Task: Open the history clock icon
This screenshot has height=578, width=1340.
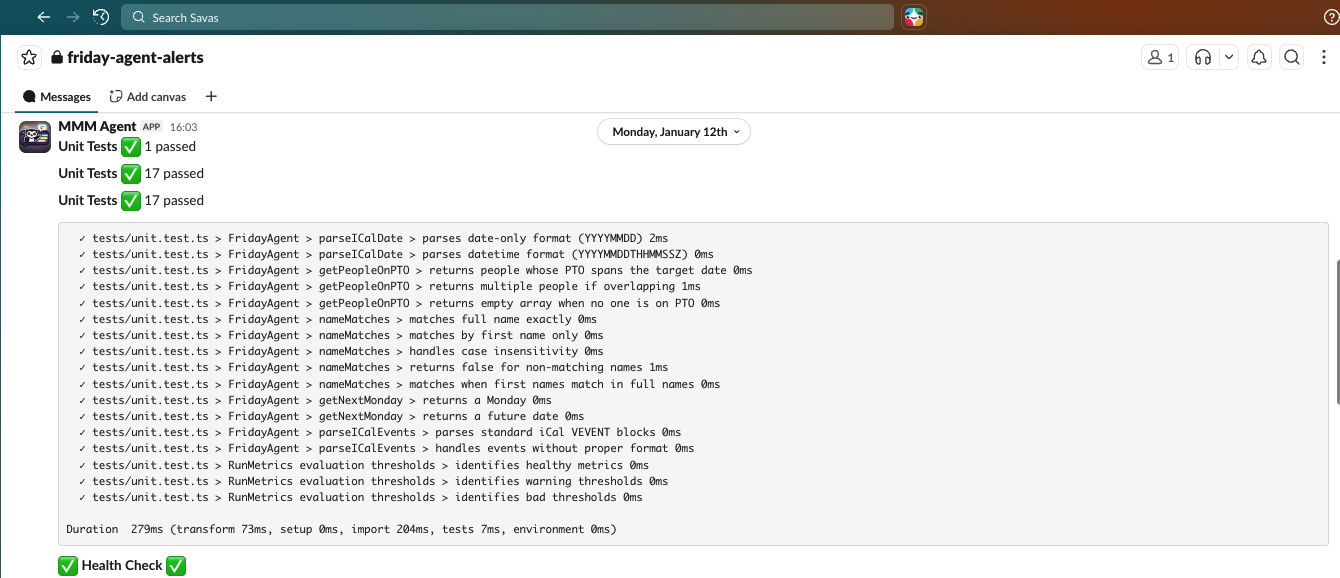Action: [100, 17]
